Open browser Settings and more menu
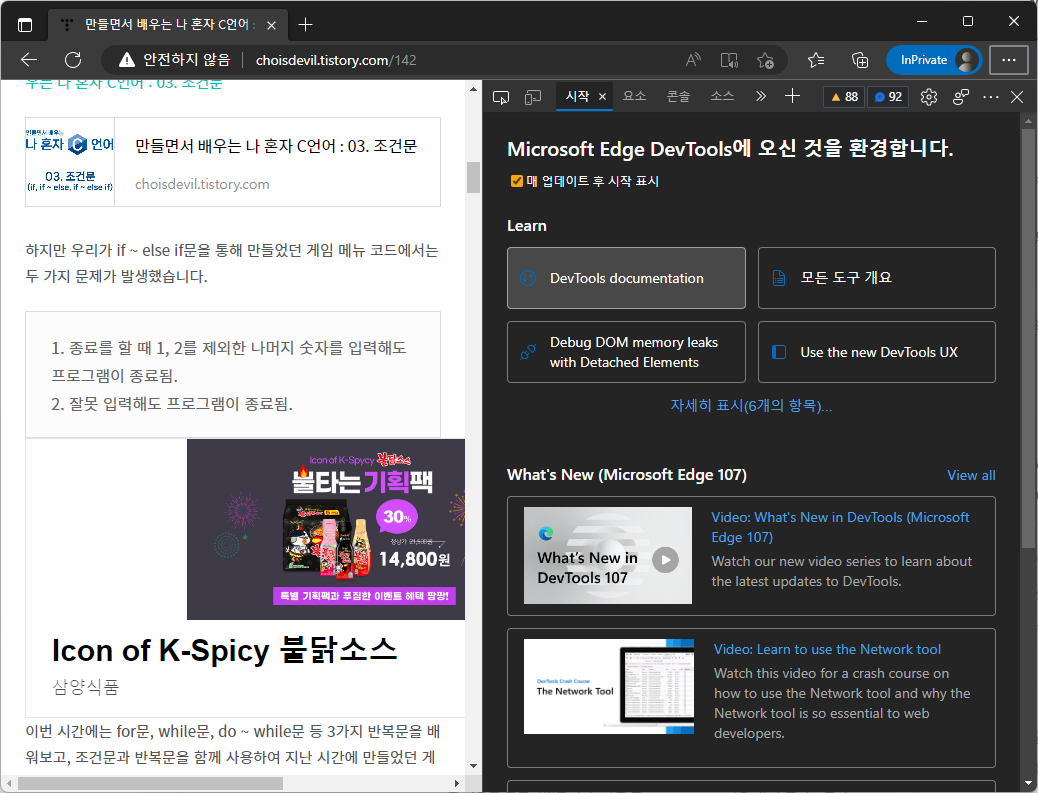This screenshot has width=1038, height=793. point(1008,60)
